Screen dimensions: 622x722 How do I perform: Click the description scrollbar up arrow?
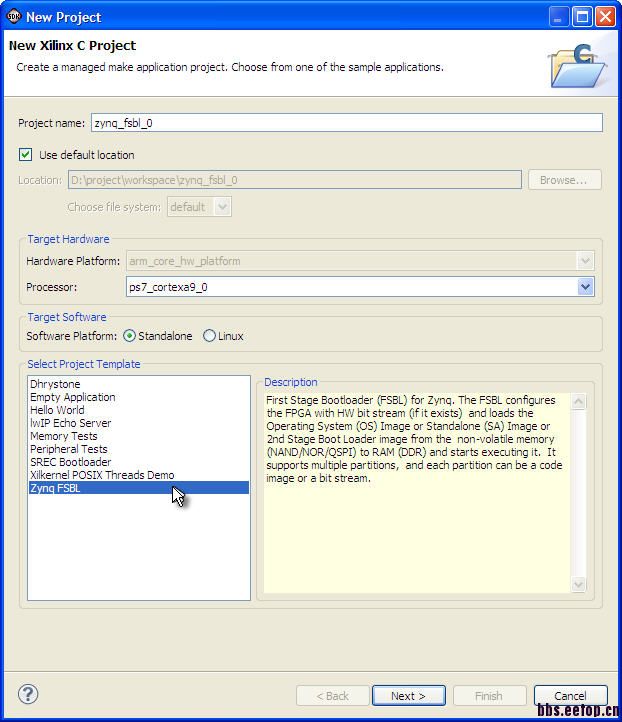coord(578,402)
